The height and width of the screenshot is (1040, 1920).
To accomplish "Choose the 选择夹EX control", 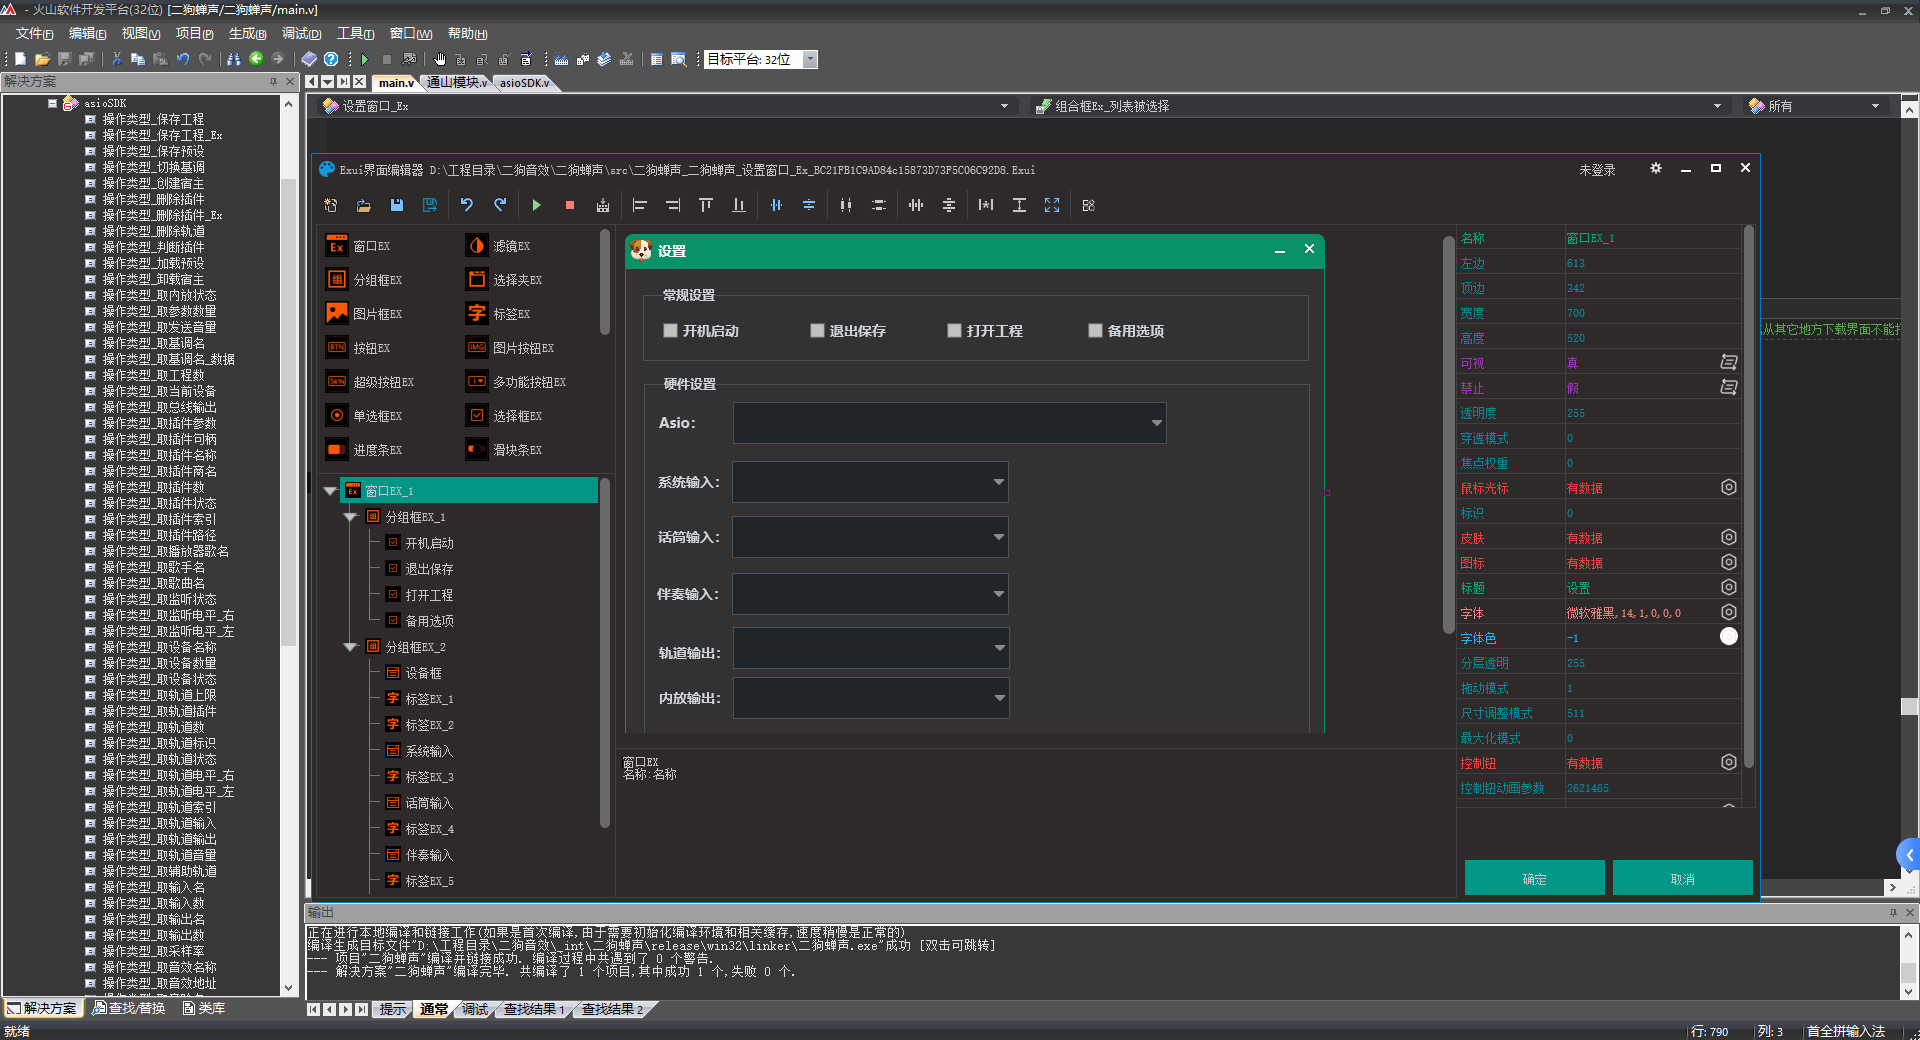I will click(x=505, y=280).
